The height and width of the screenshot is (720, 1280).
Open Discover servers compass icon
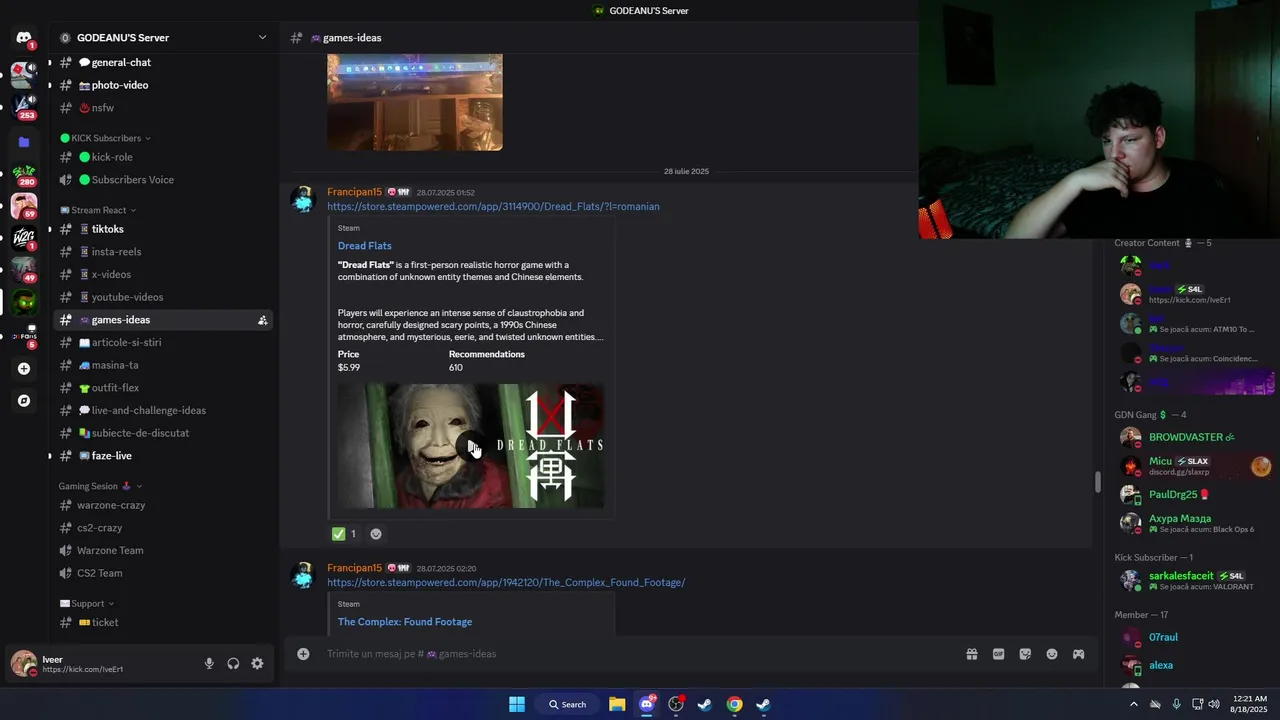point(24,400)
